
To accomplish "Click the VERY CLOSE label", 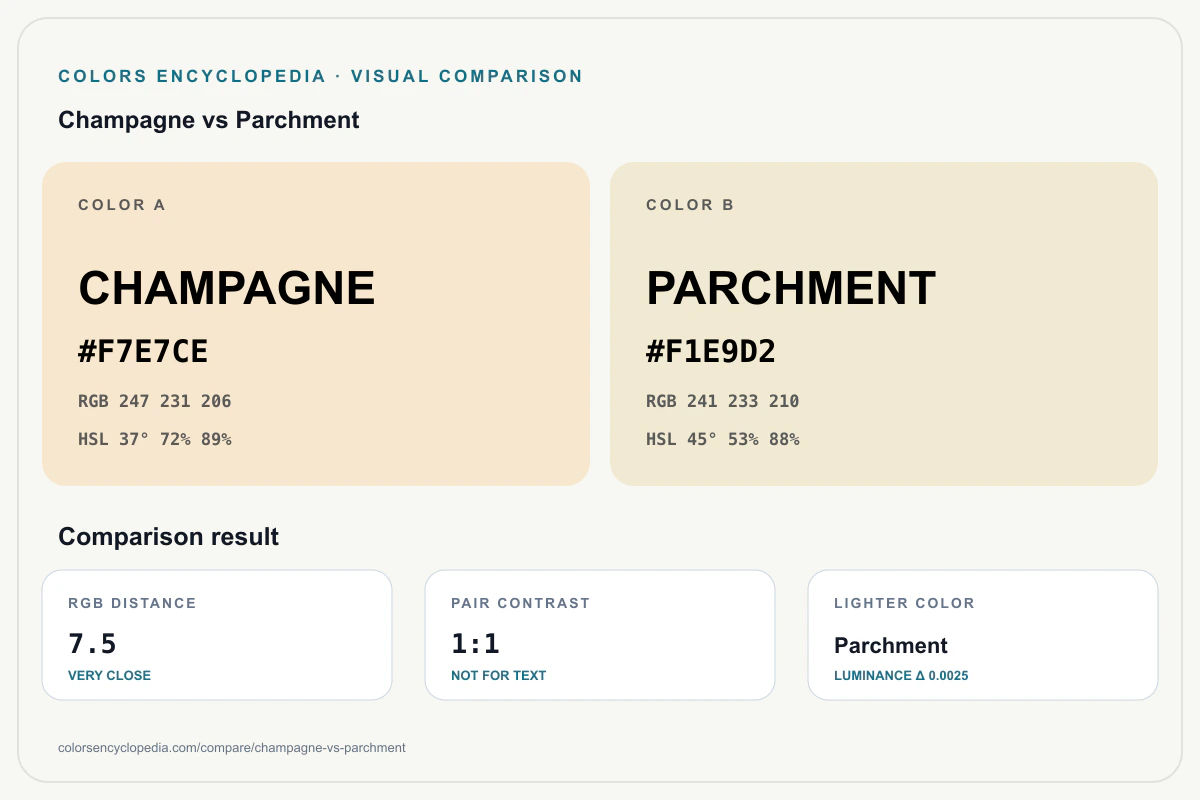I will [x=109, y=675].
